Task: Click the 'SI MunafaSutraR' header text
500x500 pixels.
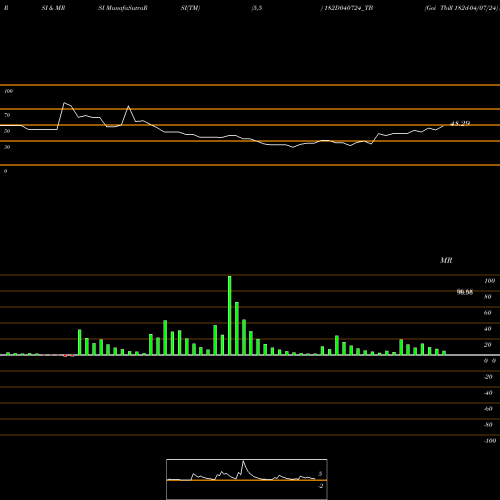Action: tap(123, 8)
